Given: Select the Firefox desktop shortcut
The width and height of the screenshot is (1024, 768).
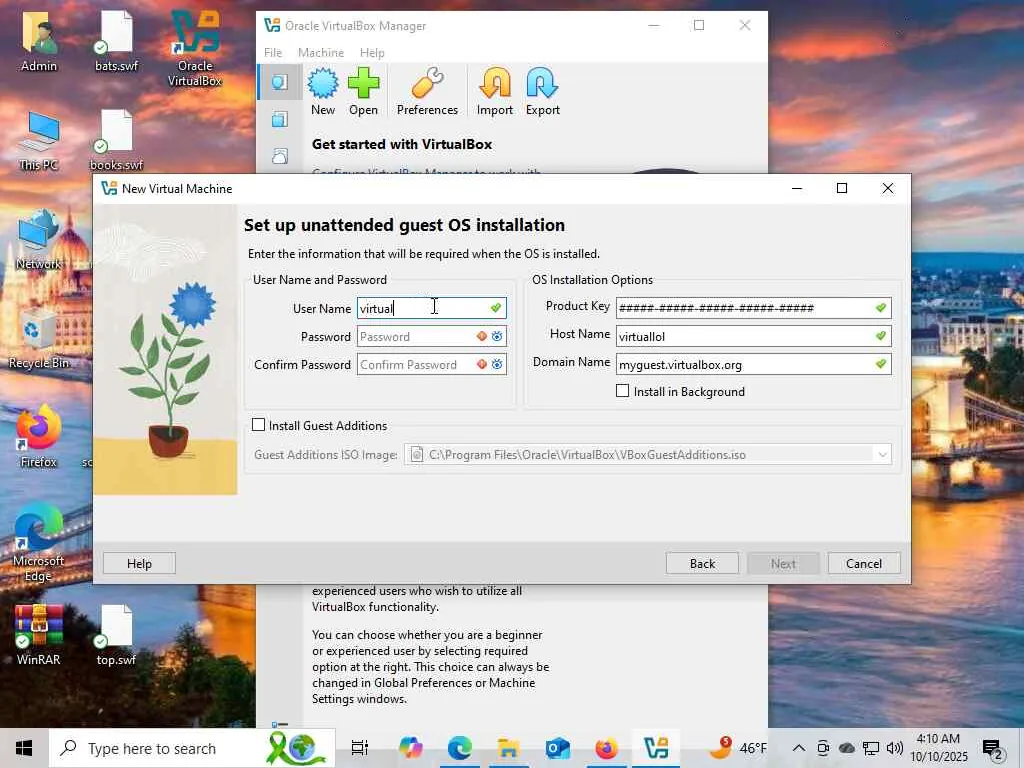Looking at the screenshot, I should 39,436.
